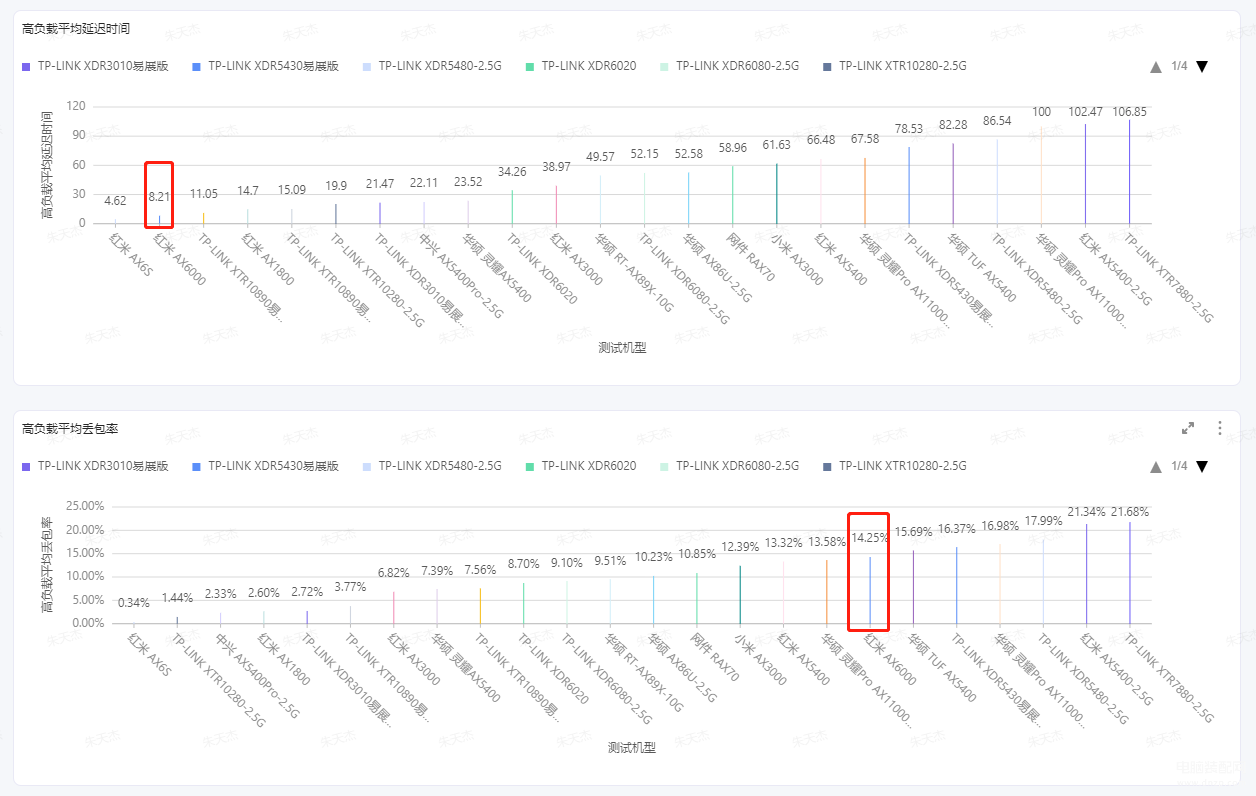Click the 小米 AX3000 axis label in 丢包率 chart
Viewport: 1256px width, 796px height.
tap(761, 659)
